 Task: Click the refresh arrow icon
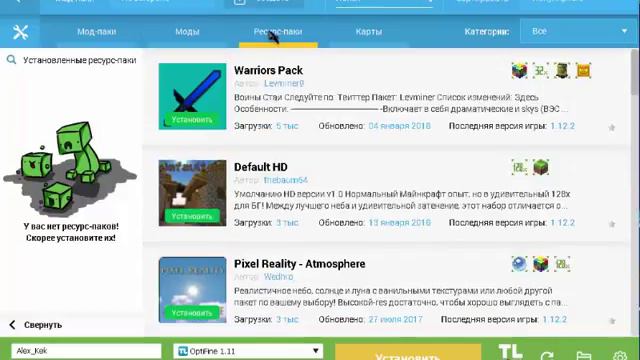(x=547, y=356)
